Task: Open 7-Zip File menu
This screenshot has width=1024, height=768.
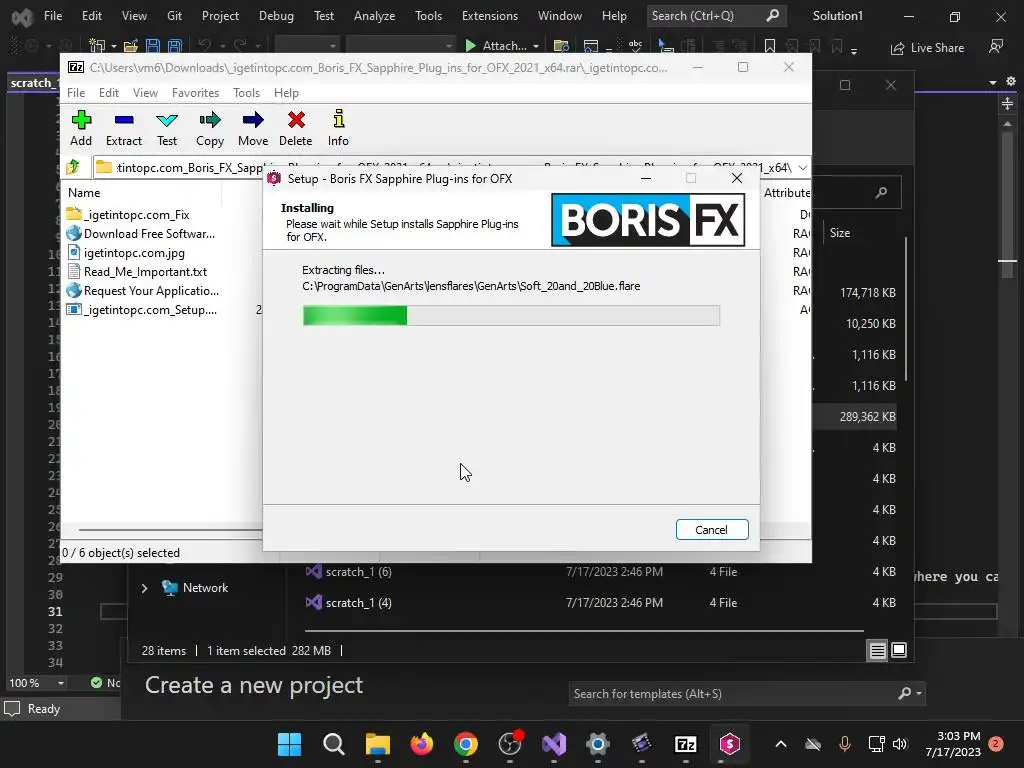Action: pos(76,93)
